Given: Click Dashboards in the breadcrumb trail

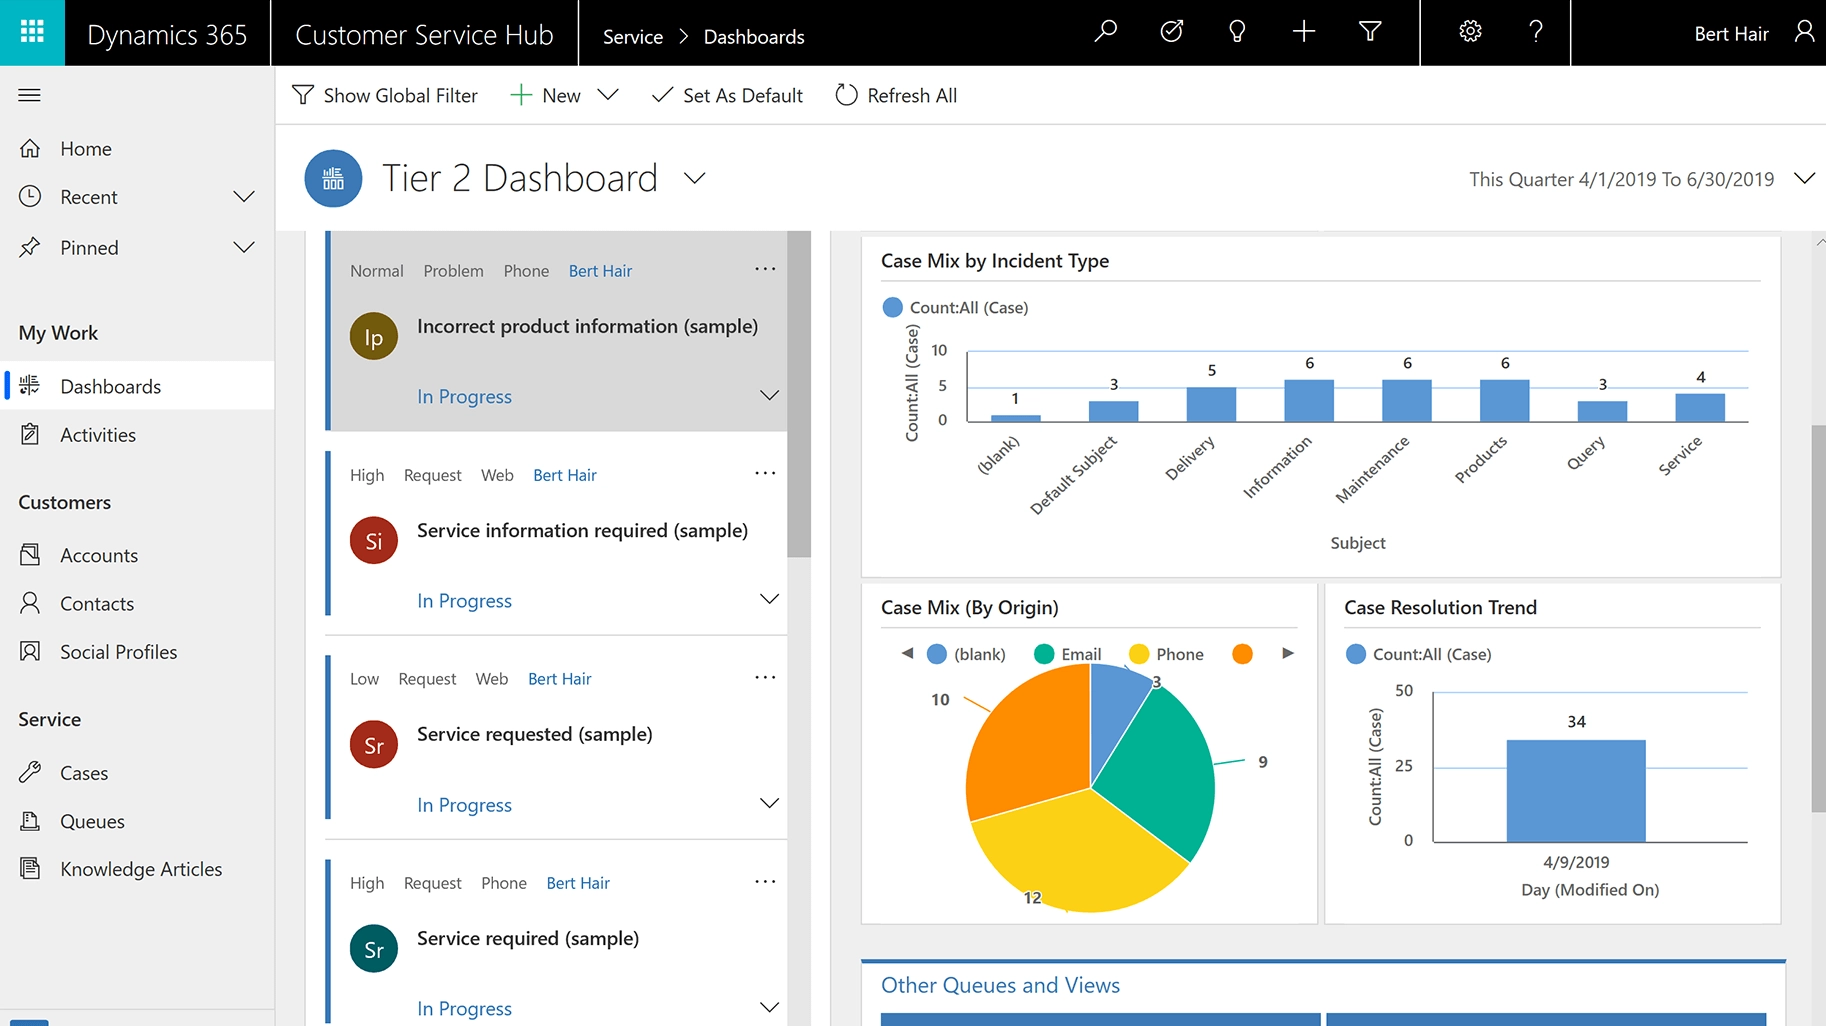Looking at the screenshot, I should [753, 36].
